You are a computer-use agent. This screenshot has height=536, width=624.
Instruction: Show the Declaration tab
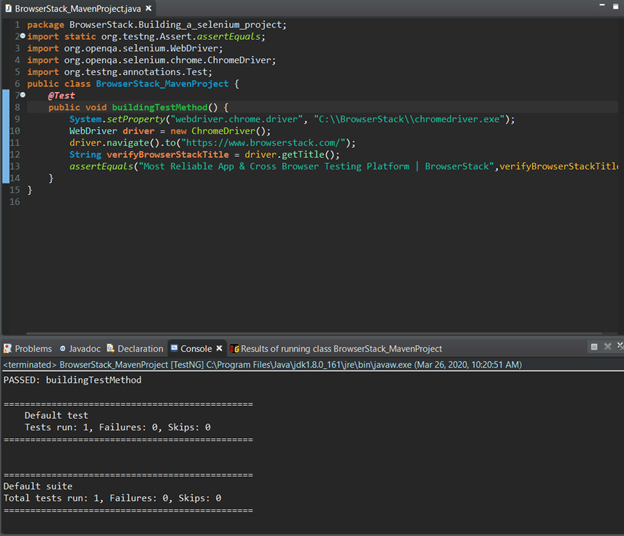(135, 349)
